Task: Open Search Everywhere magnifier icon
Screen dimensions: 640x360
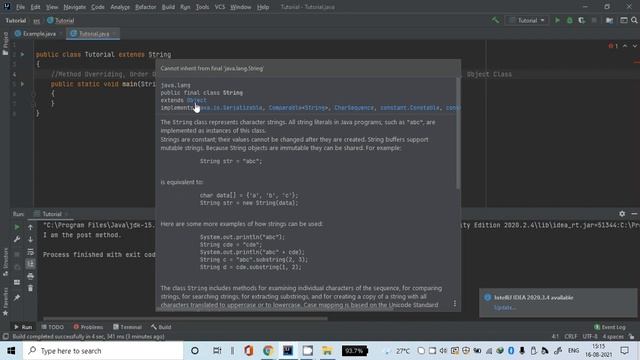Action: click(634, 20)
